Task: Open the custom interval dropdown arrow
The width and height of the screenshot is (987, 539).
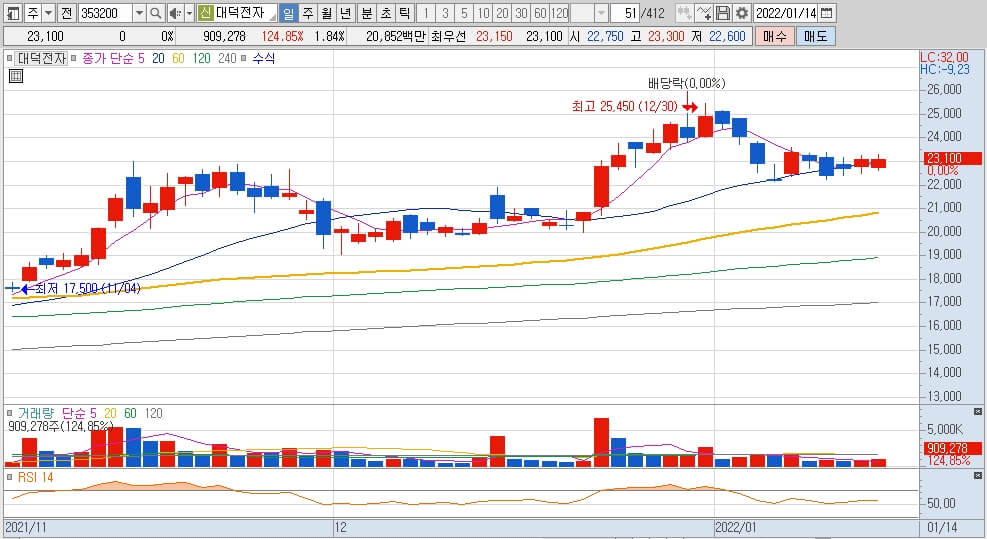Action: 601,13
